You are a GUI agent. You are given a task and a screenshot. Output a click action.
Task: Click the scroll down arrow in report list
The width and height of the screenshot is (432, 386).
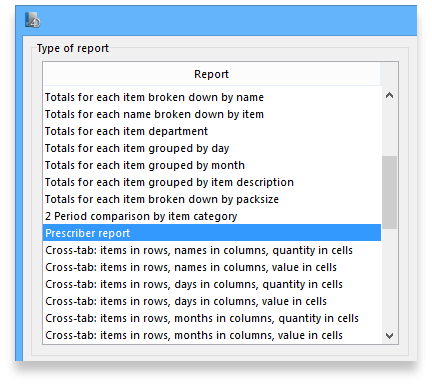389,336
